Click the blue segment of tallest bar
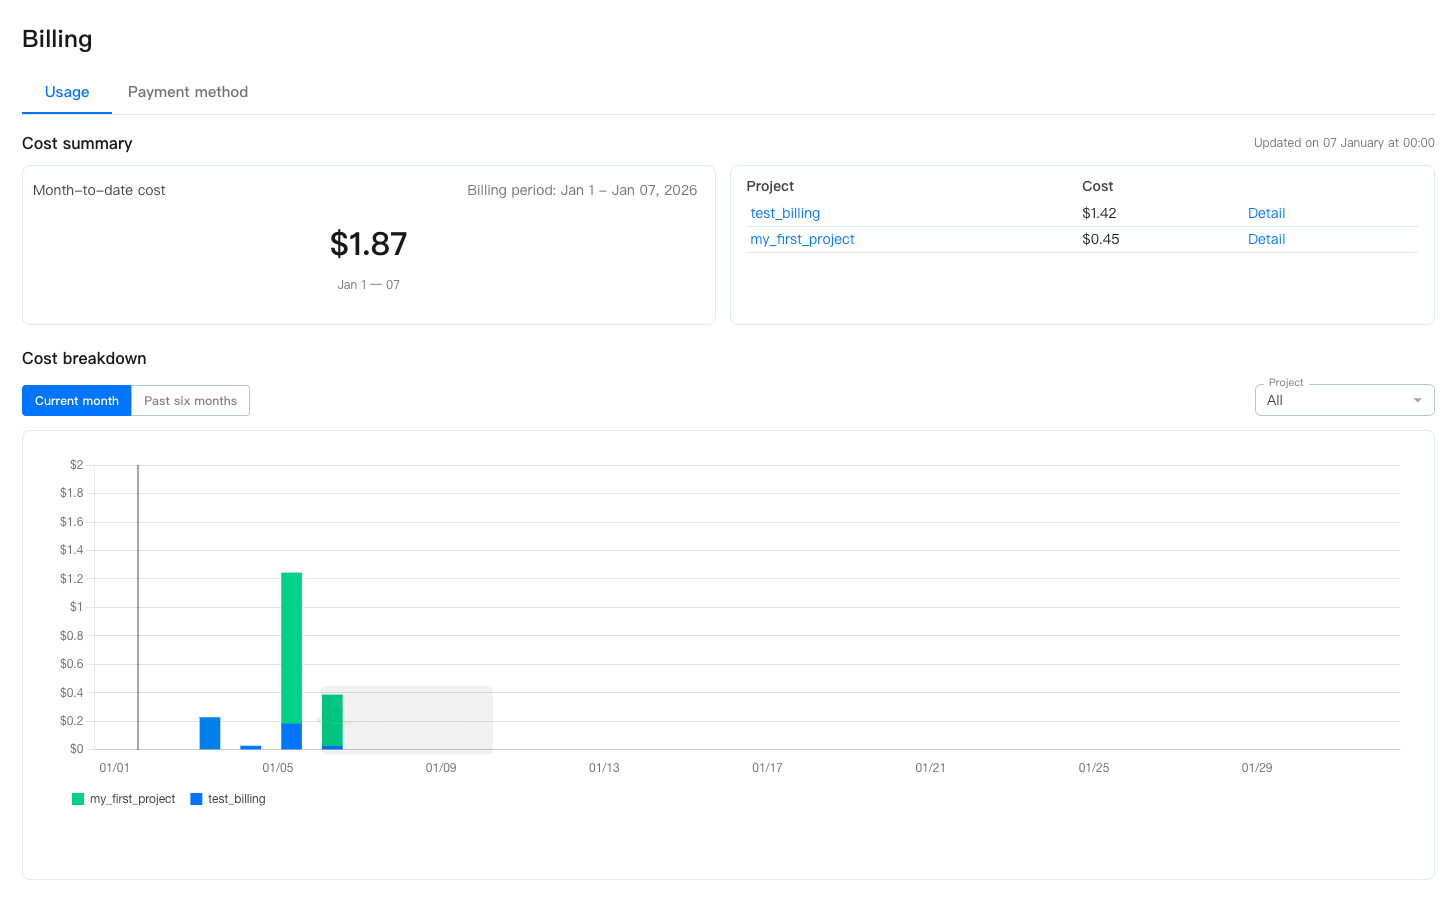The image size is (1455, 911). [x=291, y=736]
